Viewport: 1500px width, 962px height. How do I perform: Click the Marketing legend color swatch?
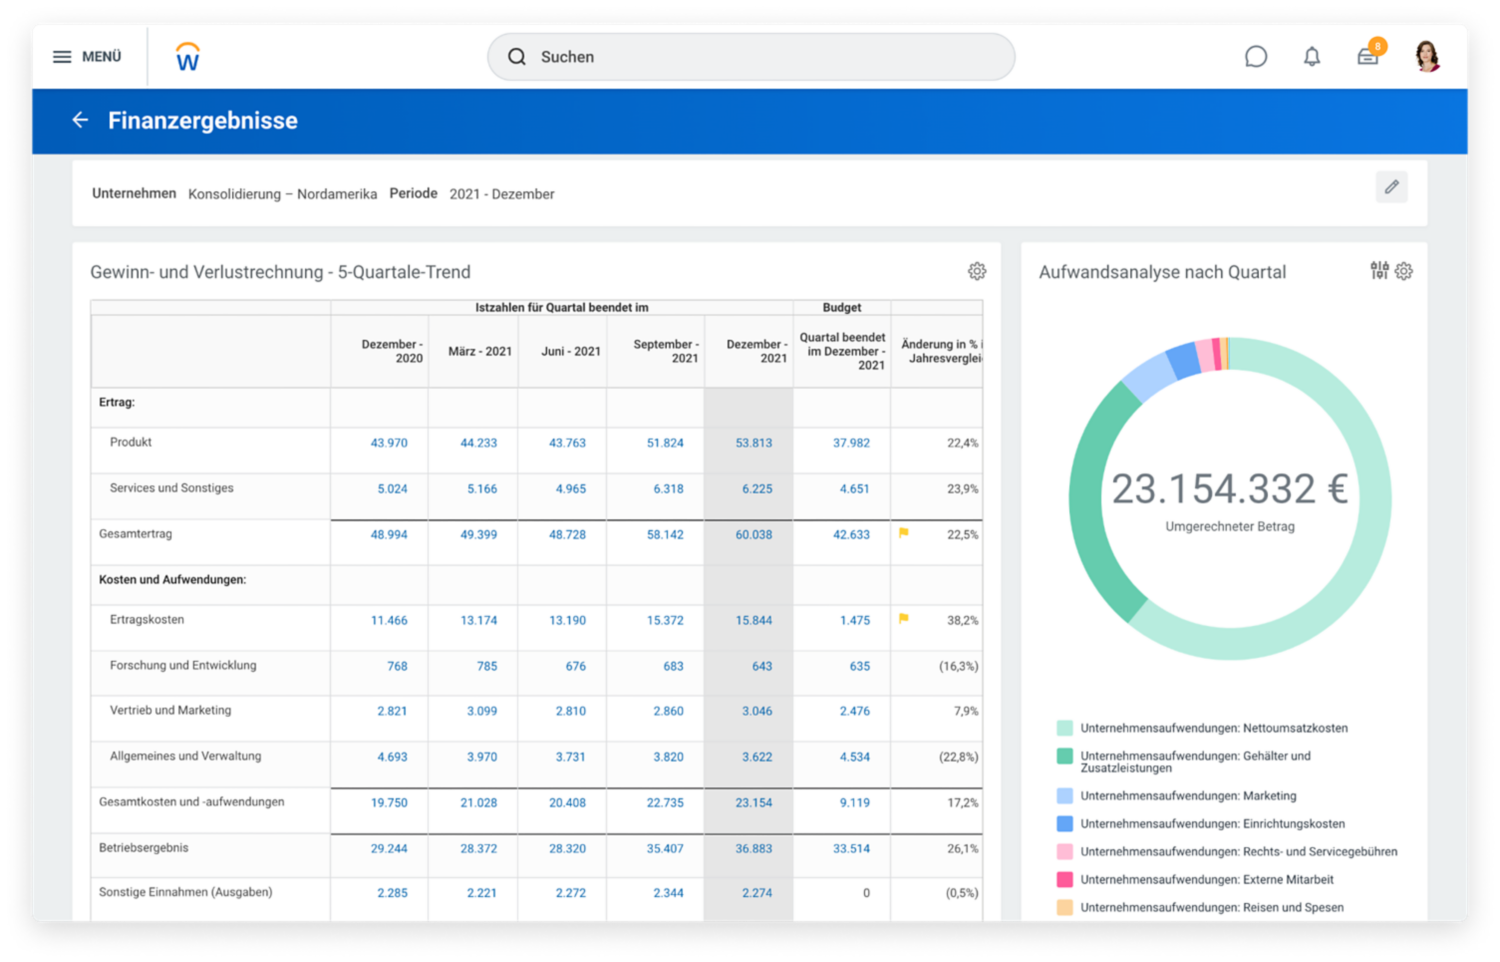1065,796
